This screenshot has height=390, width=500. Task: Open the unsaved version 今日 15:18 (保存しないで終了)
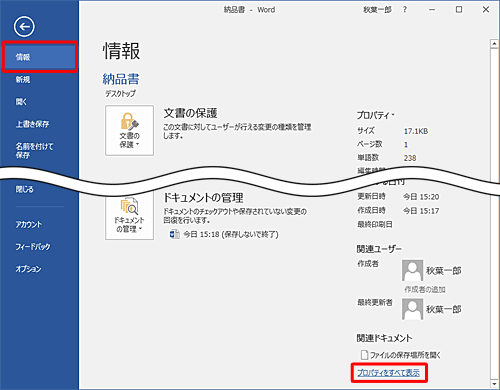(231, 234)
